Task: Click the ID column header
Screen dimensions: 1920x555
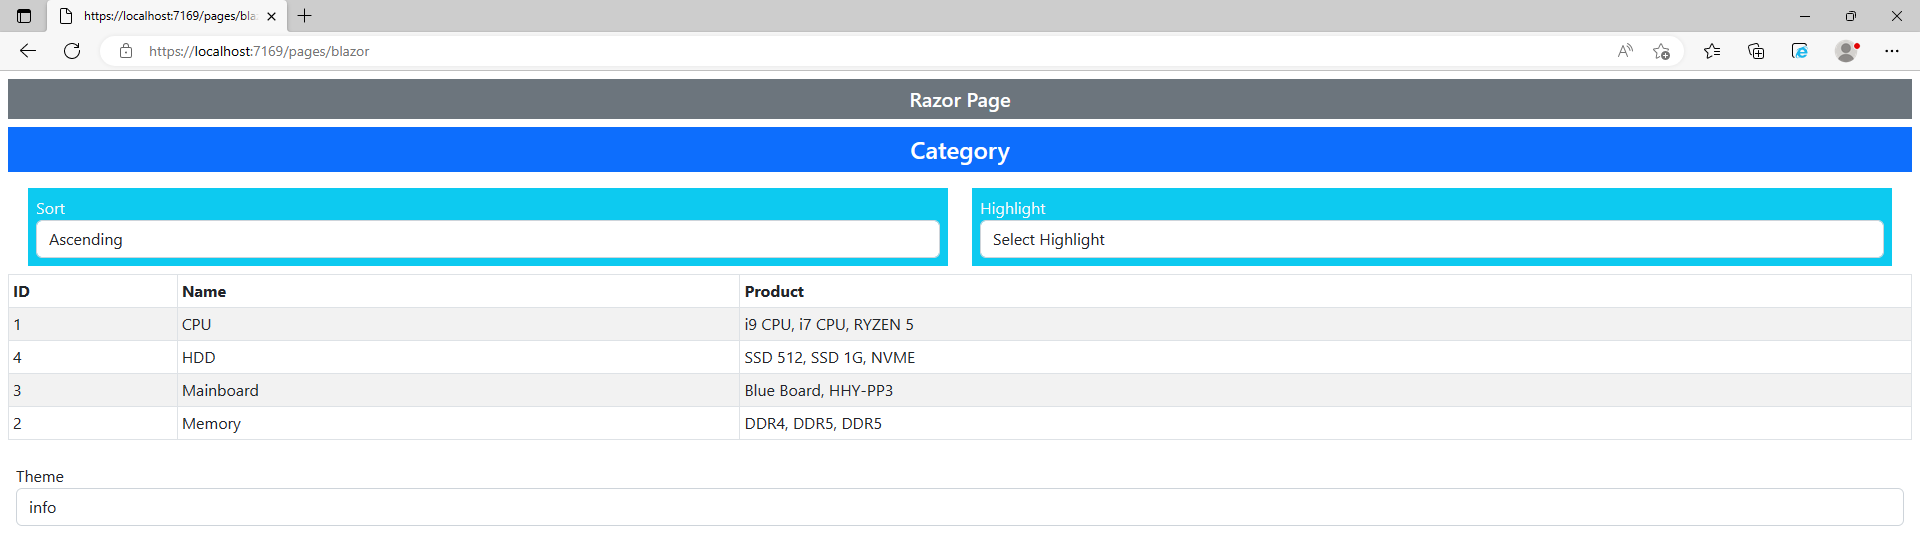Action: pos(93,292)
